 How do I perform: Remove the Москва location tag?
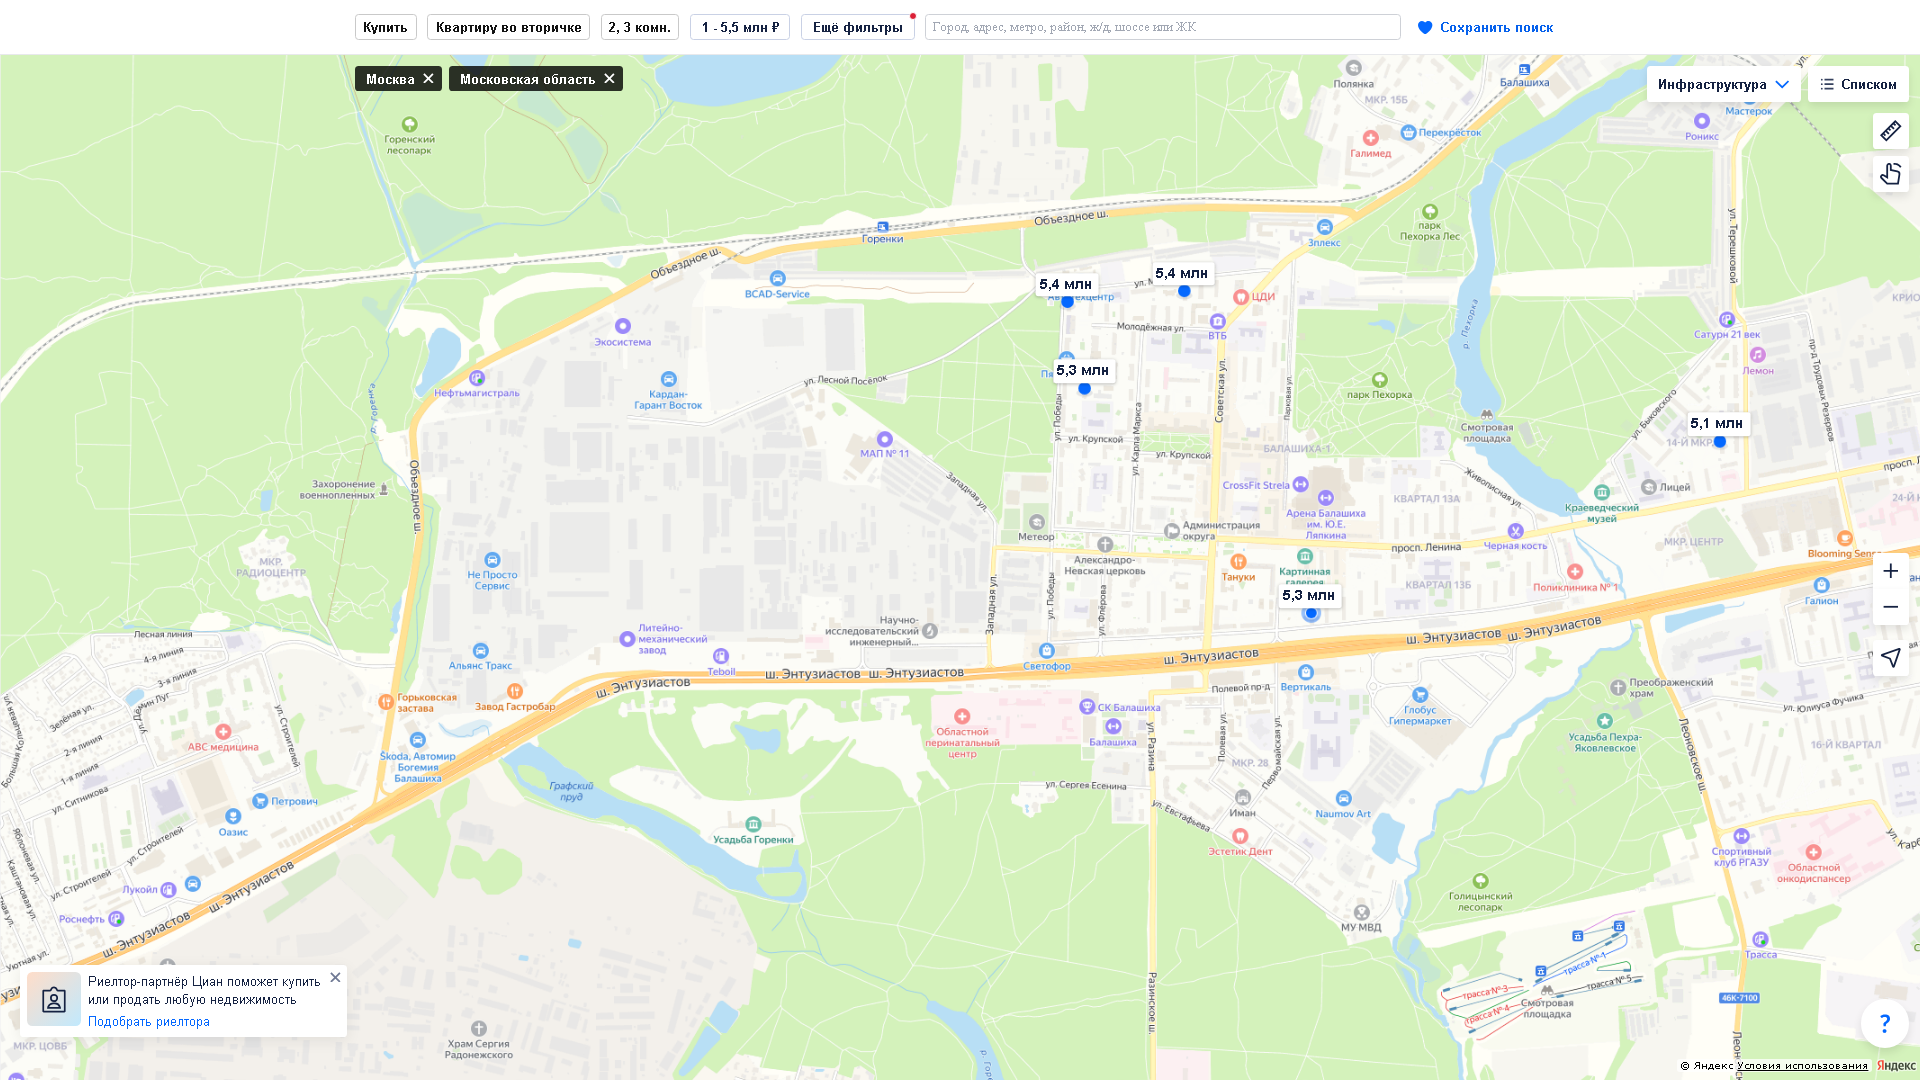pyautogui.click(x=428, y=79)
